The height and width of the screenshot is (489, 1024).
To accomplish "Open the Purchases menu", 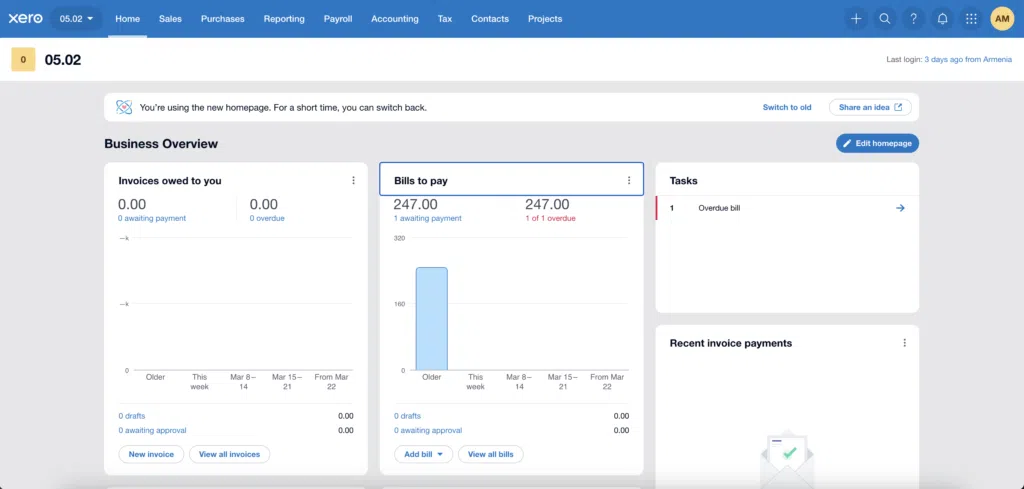I will [223, 19].
